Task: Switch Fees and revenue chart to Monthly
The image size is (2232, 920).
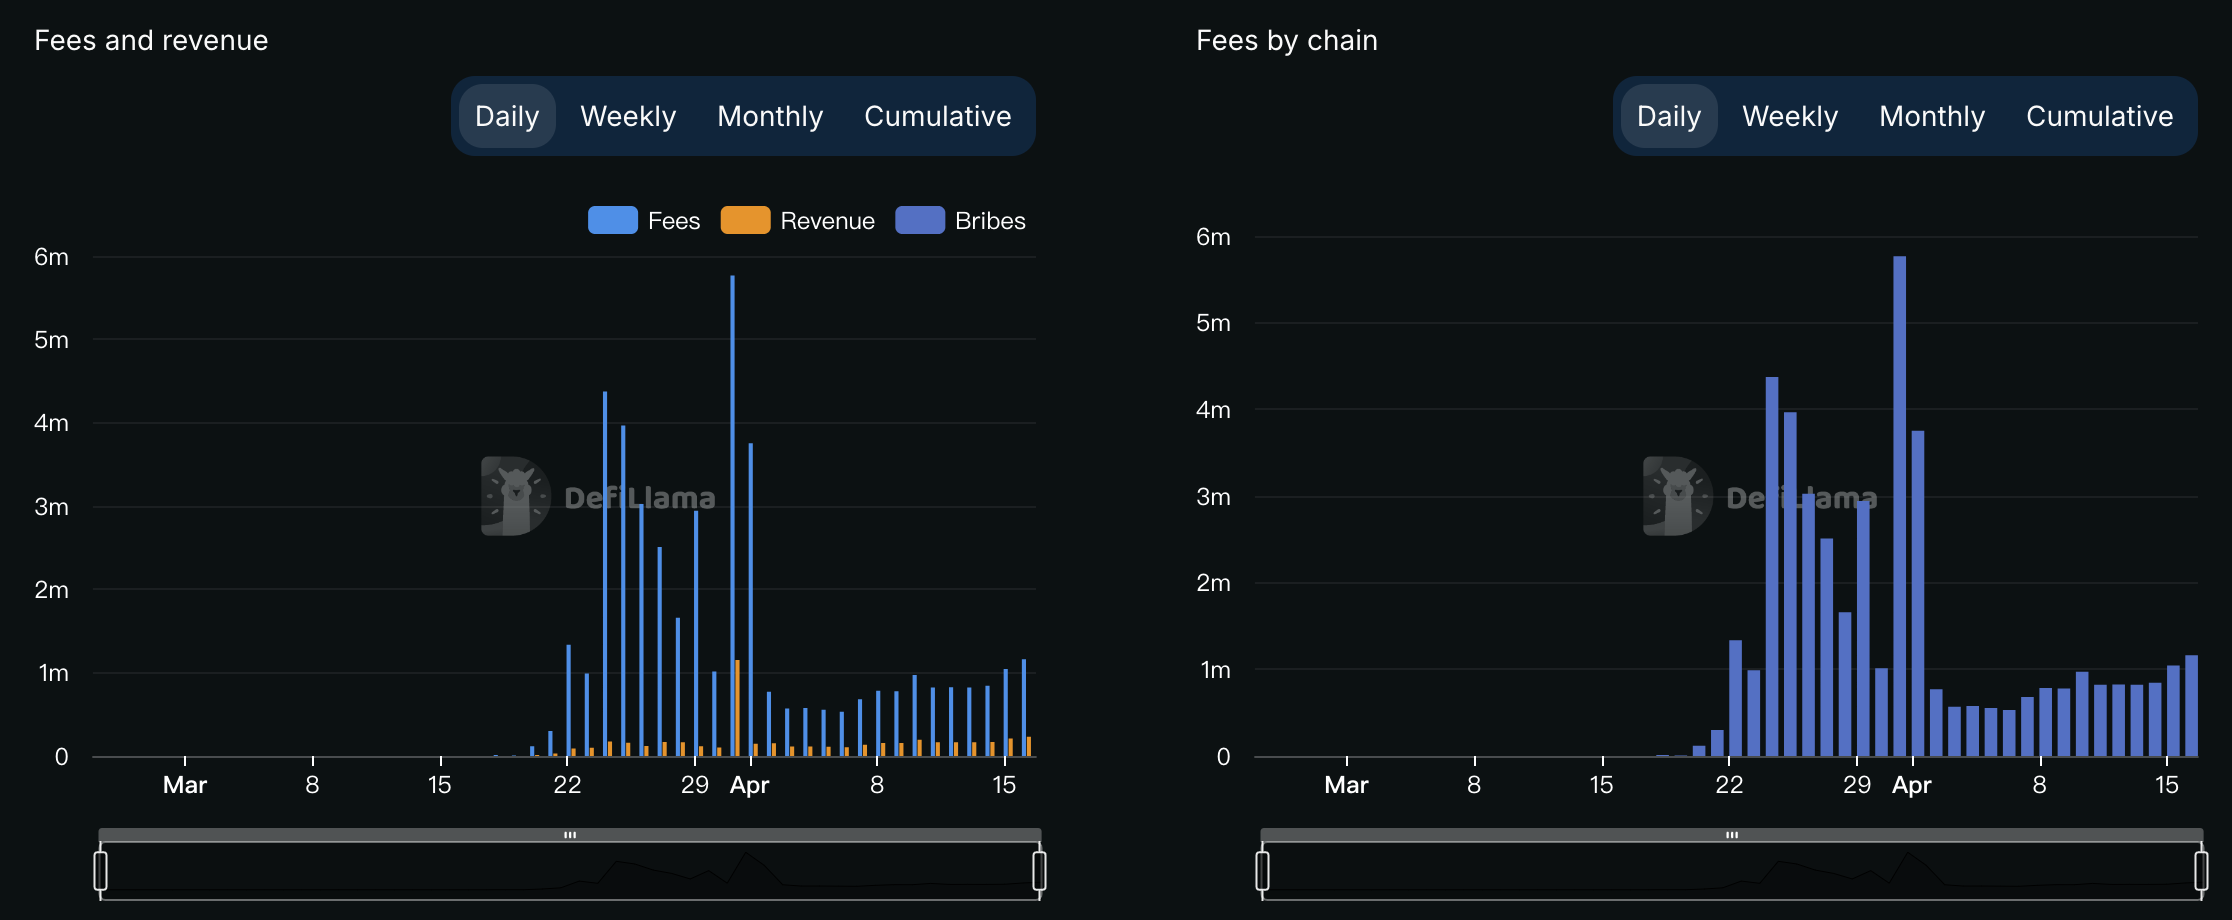Action: coord(770,116)
